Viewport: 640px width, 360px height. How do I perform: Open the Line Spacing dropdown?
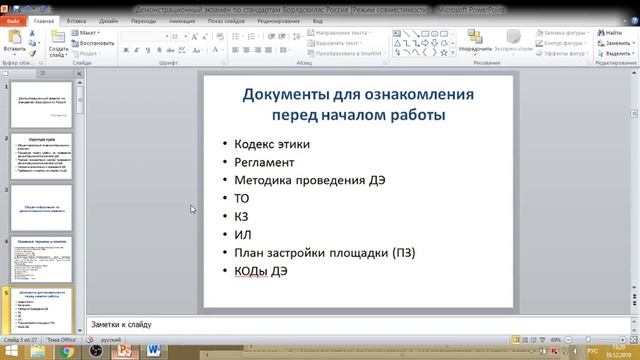tap(298, 37)
